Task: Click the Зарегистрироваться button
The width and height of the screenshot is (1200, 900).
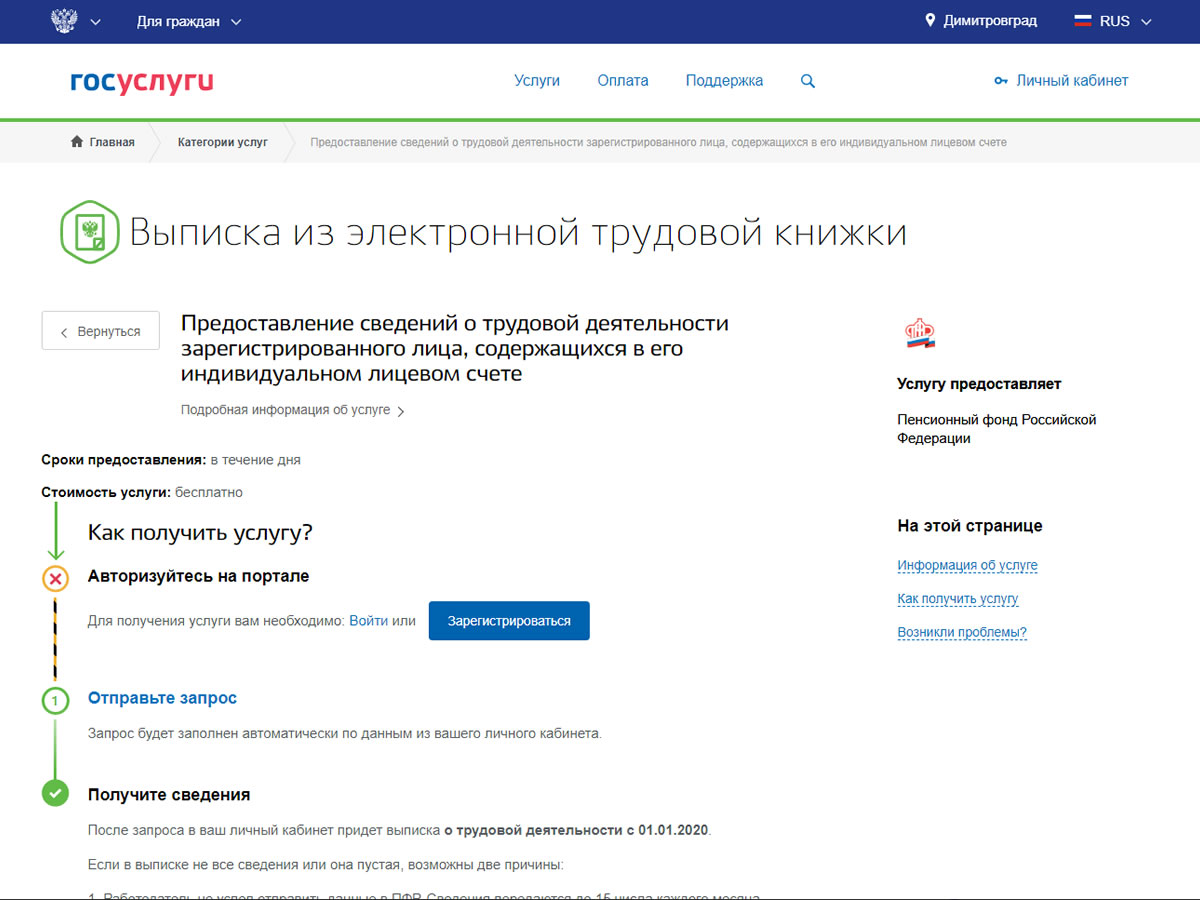Action: (x=509, y=621)
